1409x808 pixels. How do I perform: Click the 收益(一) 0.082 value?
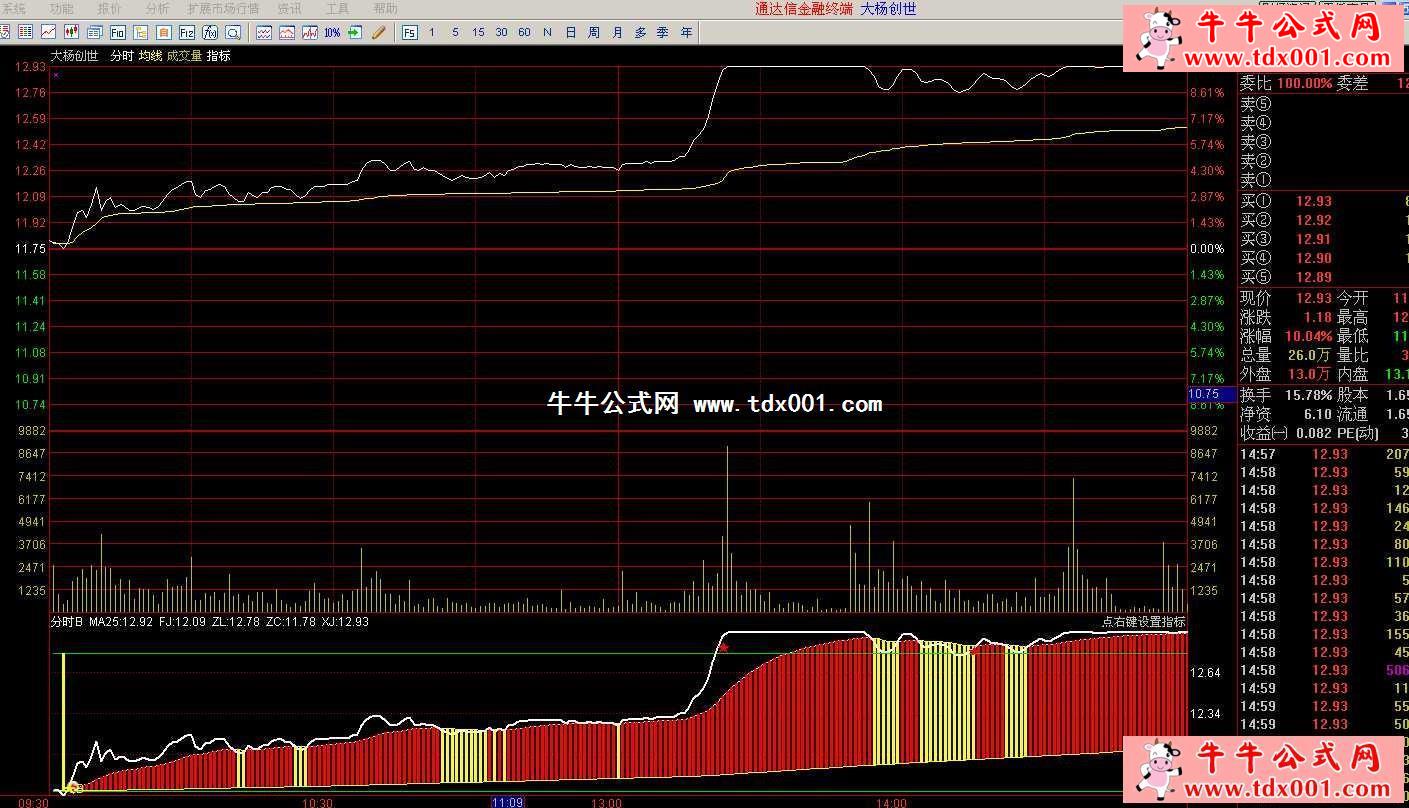(x=1313, y=433)
